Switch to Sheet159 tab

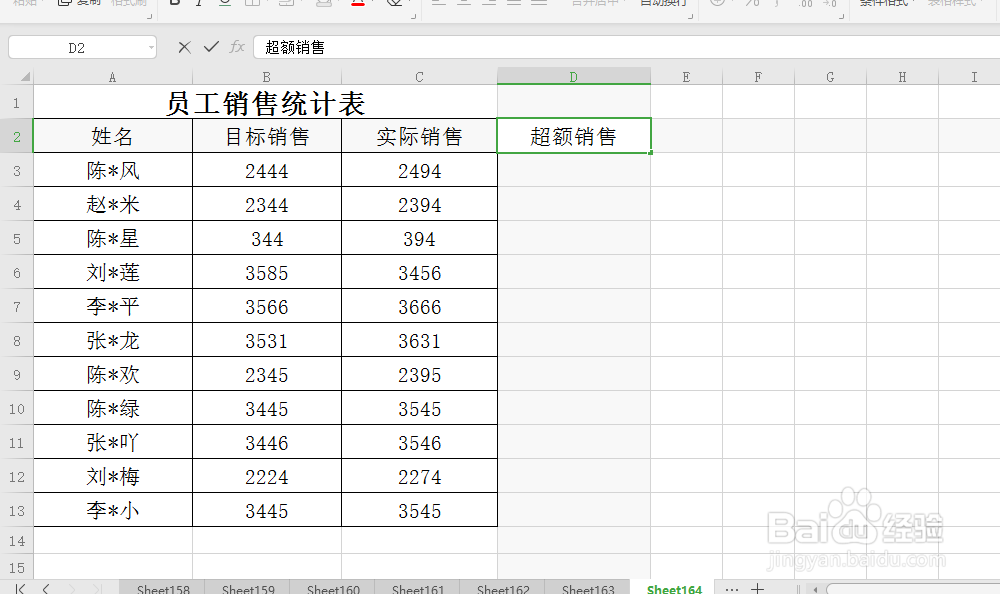248,589
